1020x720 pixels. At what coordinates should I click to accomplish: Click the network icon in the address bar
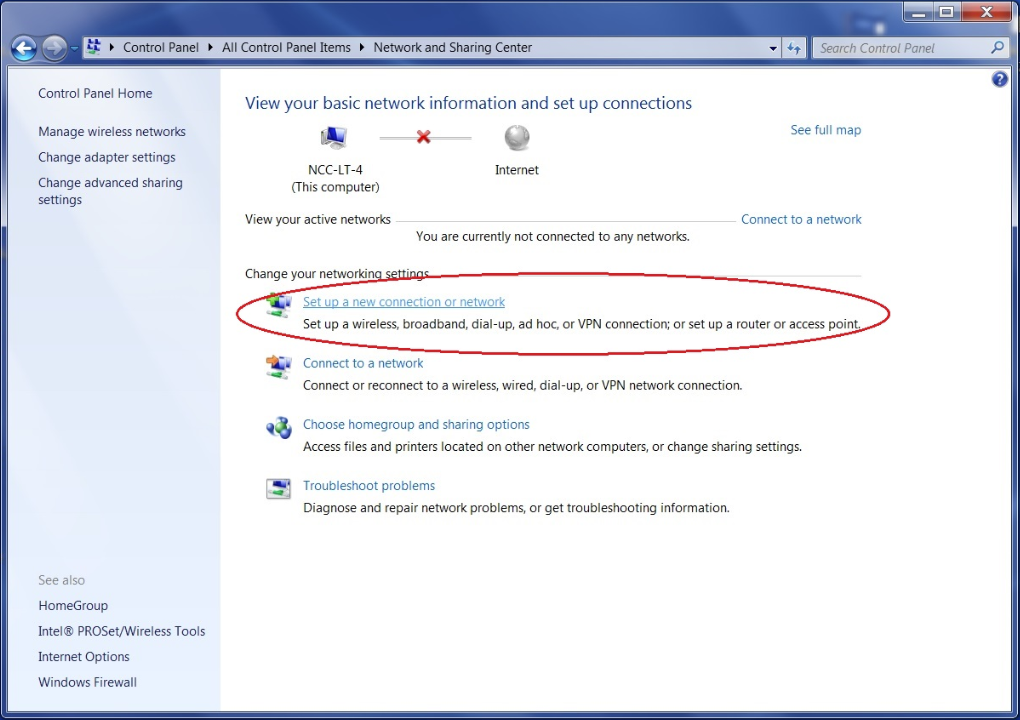(92, 46)
